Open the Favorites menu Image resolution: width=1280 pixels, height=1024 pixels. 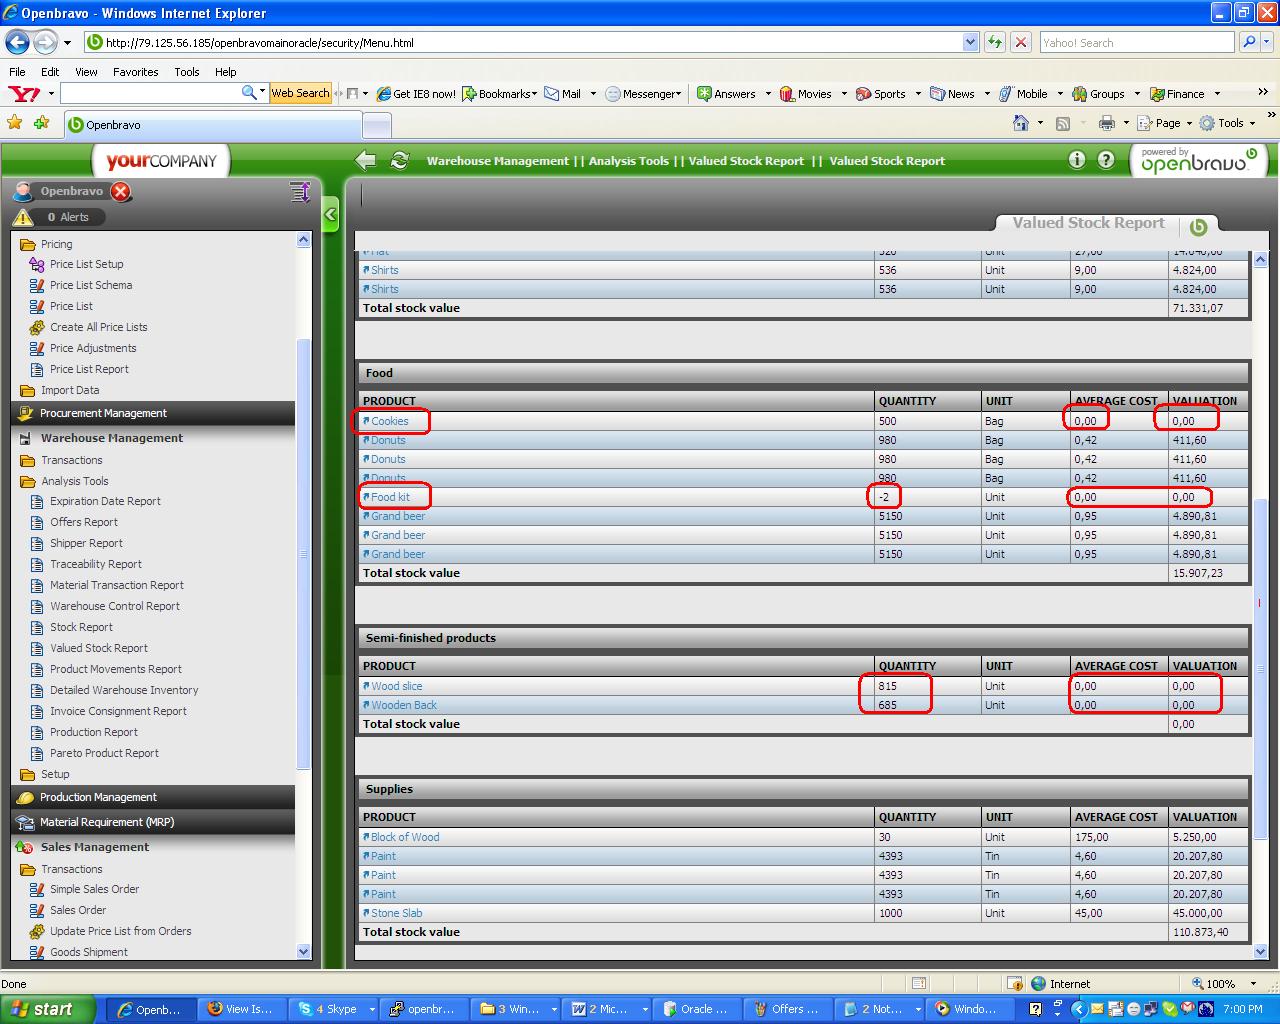coord(135,72)
